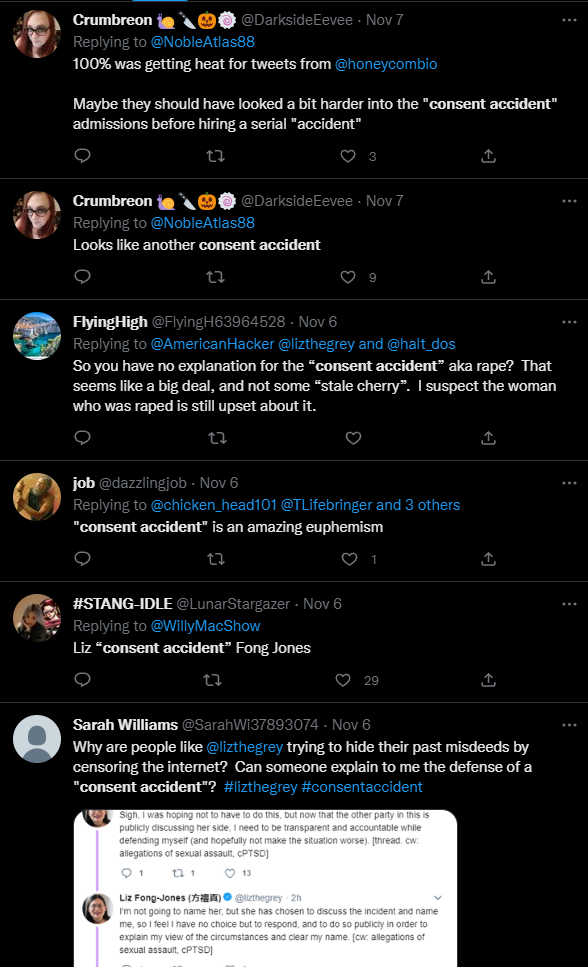588x967 pixels.
Task: Expand the three-dot menu on job's tweet
Action: (569, 483)
